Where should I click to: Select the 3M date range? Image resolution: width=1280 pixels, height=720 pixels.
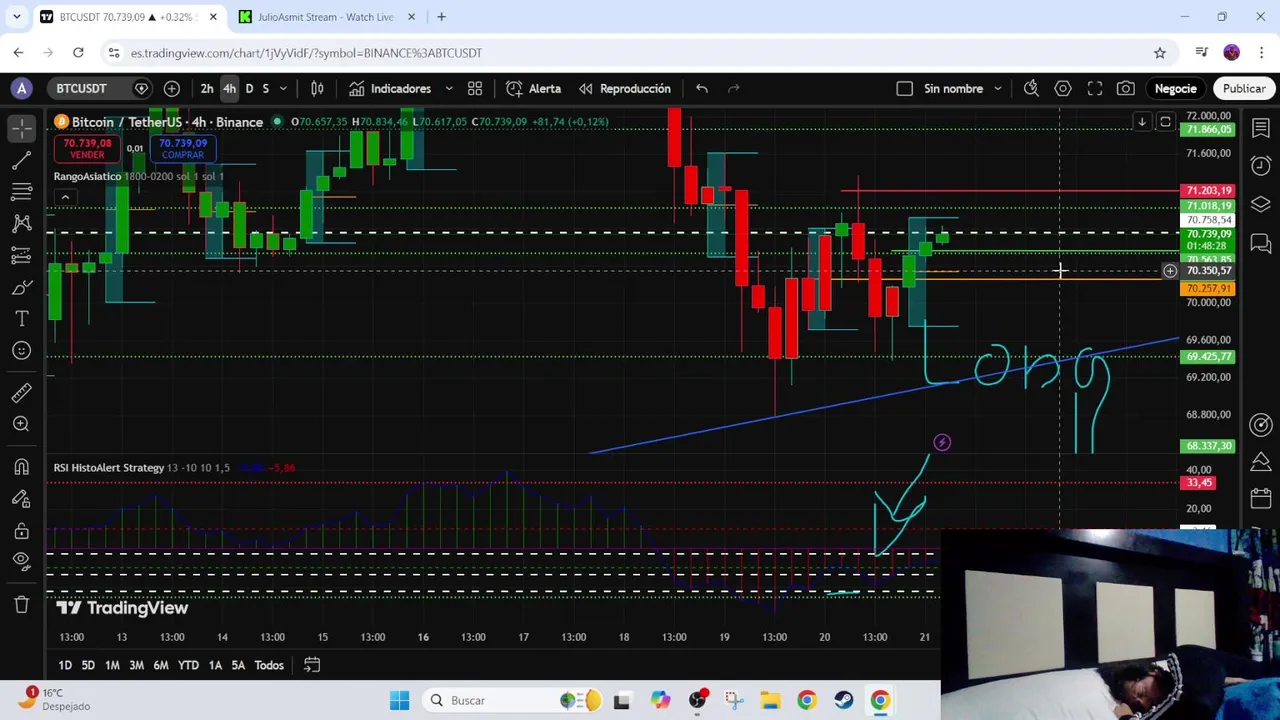[136, 665]
